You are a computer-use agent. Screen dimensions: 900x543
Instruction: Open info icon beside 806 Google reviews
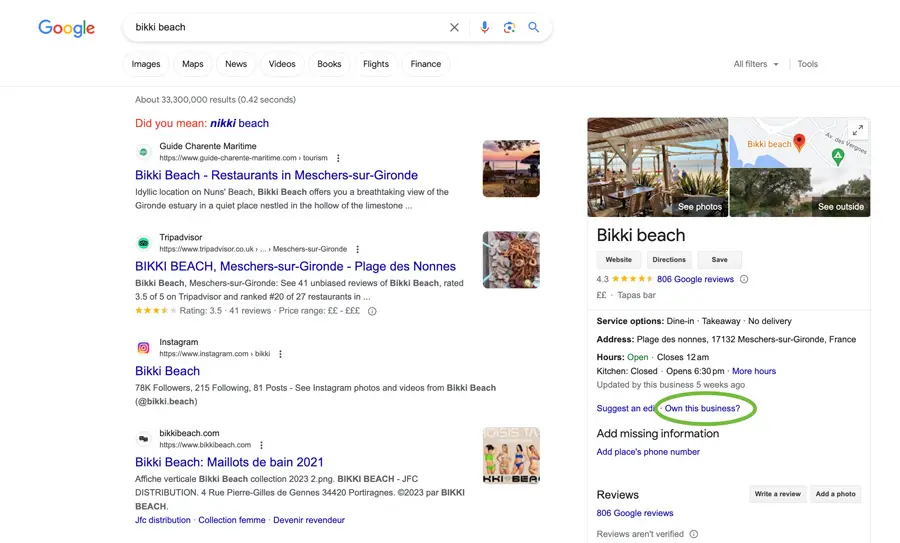tap(744, 280)
